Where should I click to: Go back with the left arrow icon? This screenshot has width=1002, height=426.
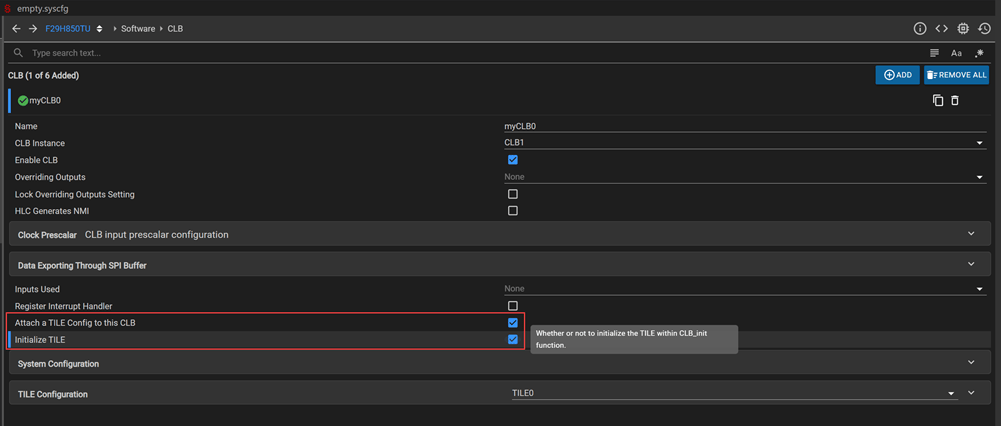(16, 29)
